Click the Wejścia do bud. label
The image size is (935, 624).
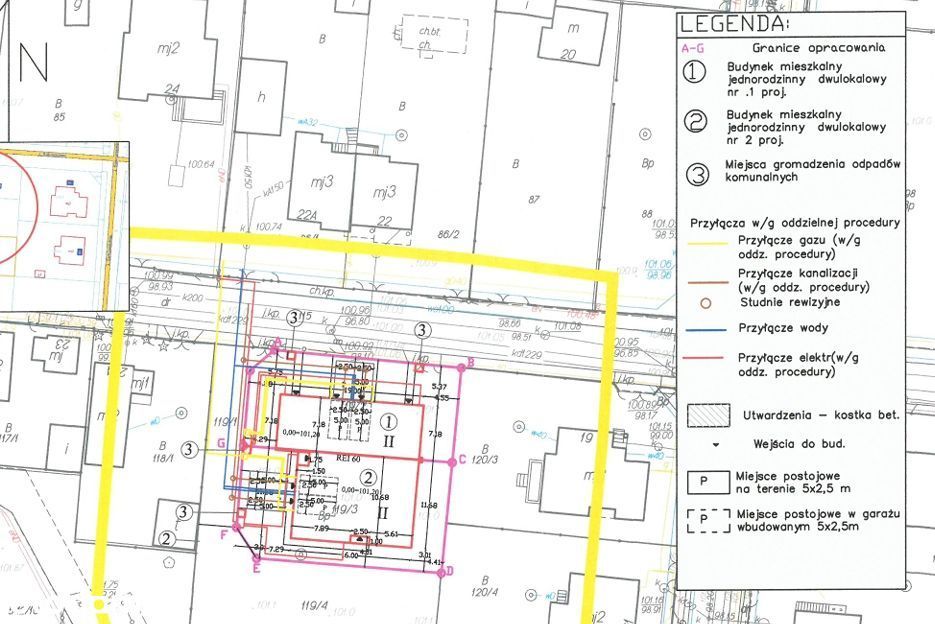click(x=799, y=444)
